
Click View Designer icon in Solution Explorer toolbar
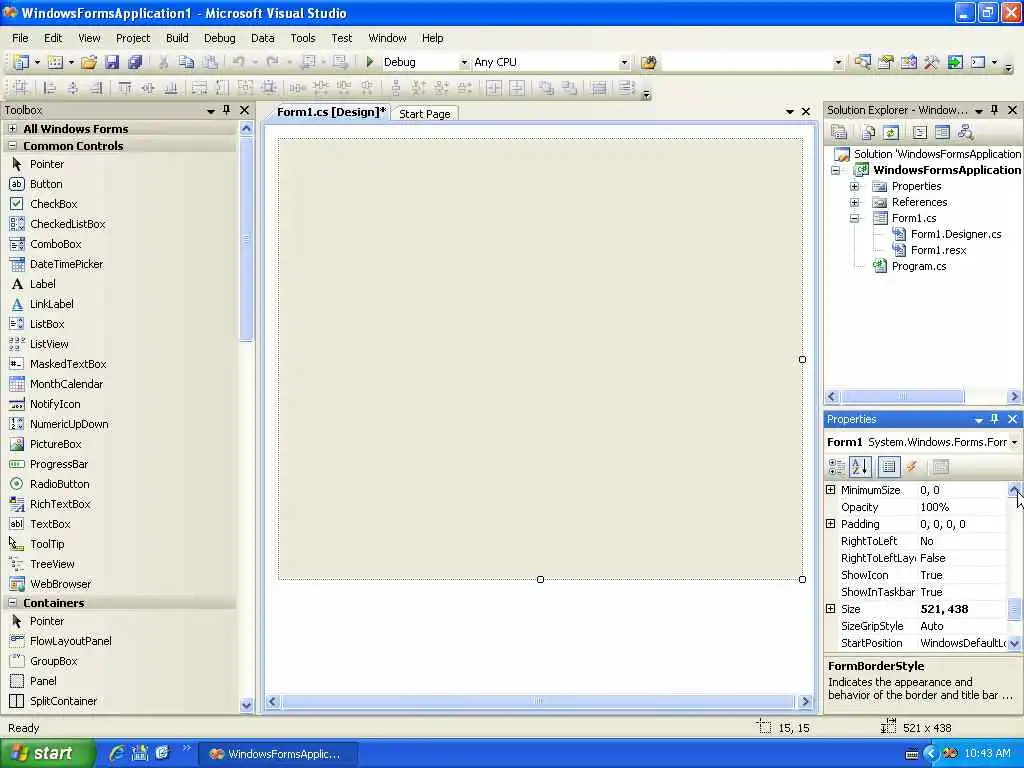[x=942, y=133]
